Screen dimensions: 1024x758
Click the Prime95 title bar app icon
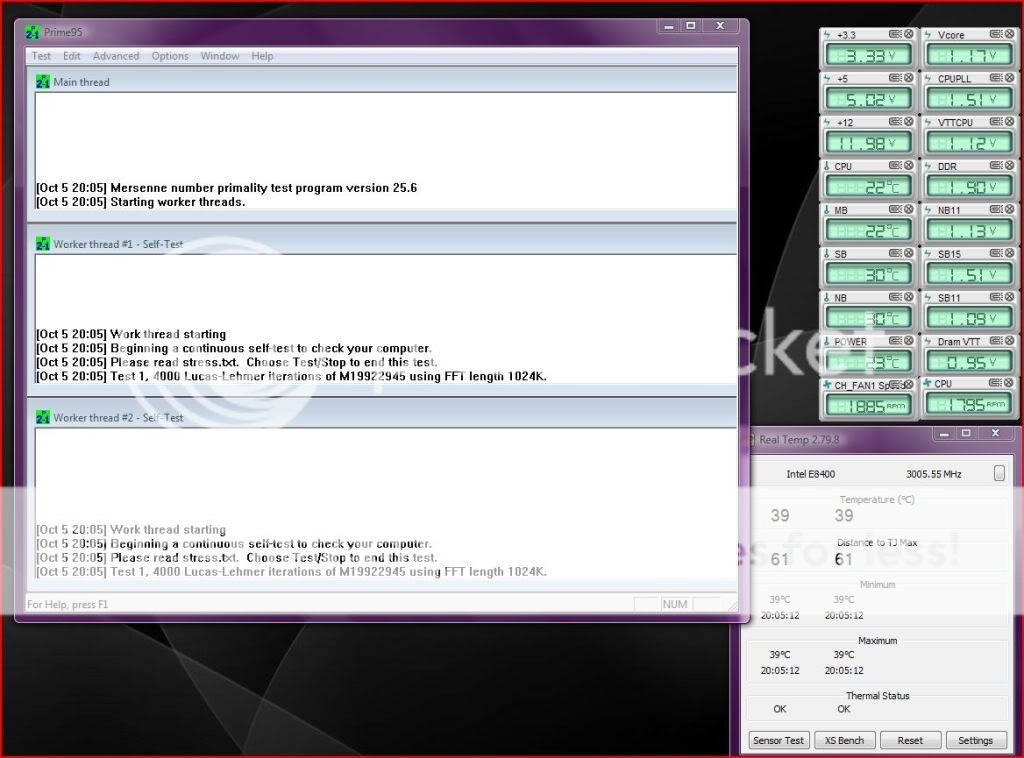(x=32, y=31)
